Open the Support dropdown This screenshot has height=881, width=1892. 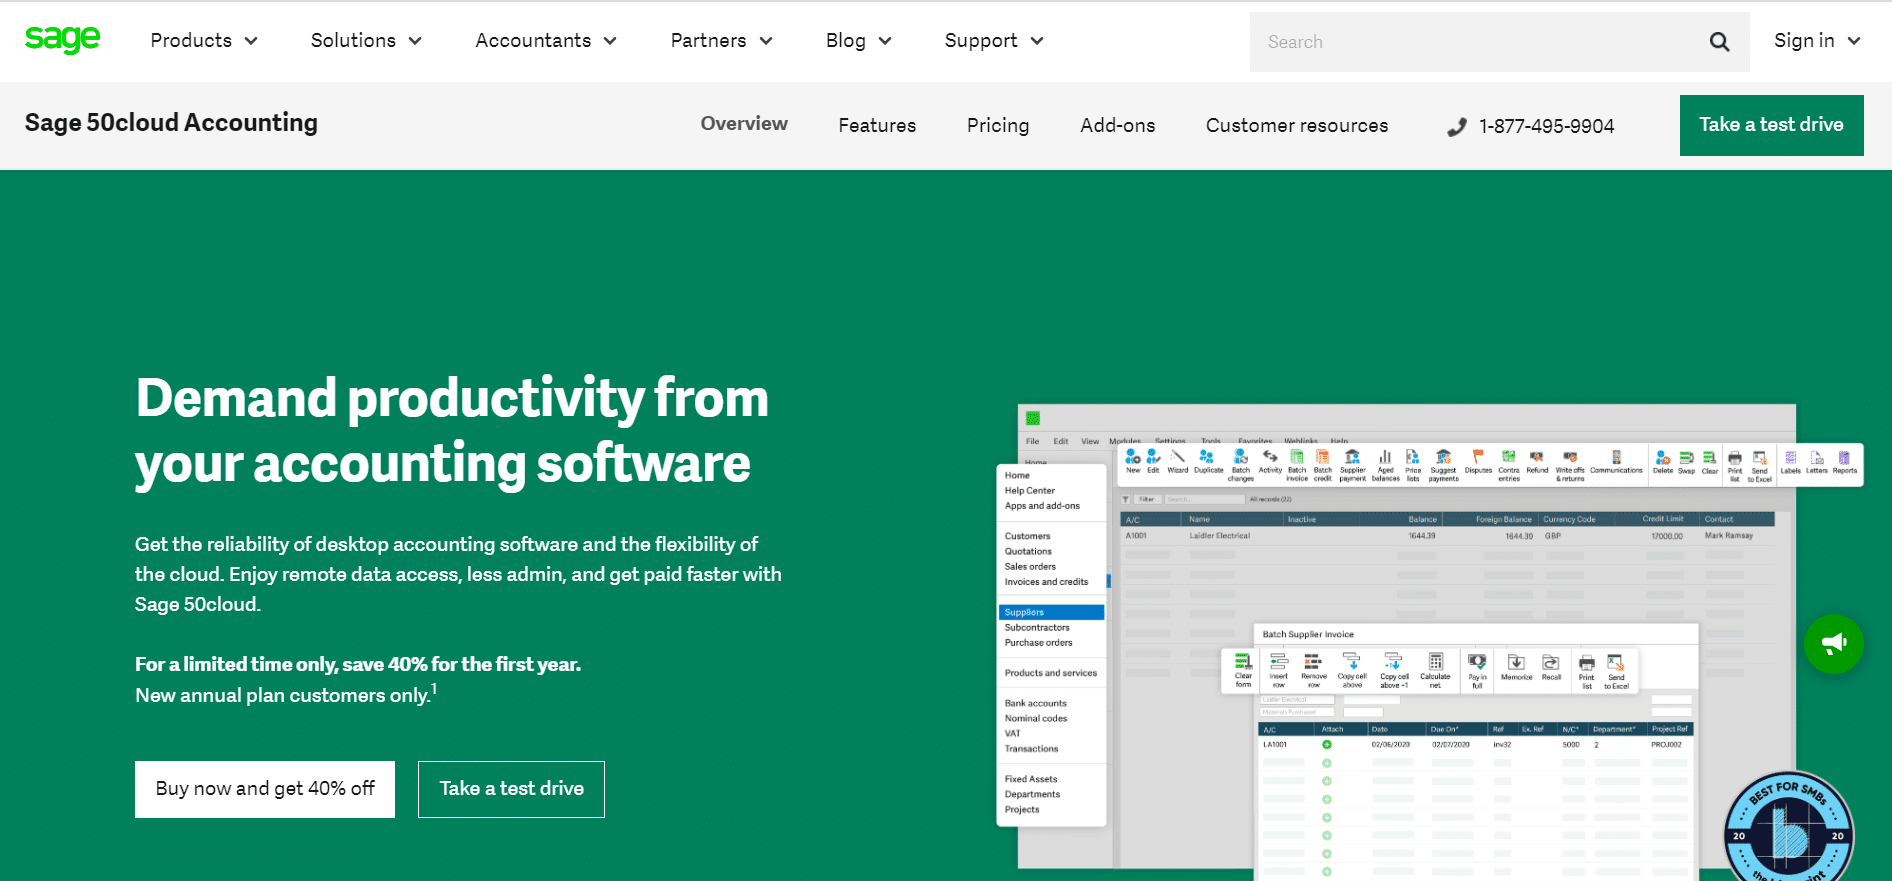pos(994,41)
